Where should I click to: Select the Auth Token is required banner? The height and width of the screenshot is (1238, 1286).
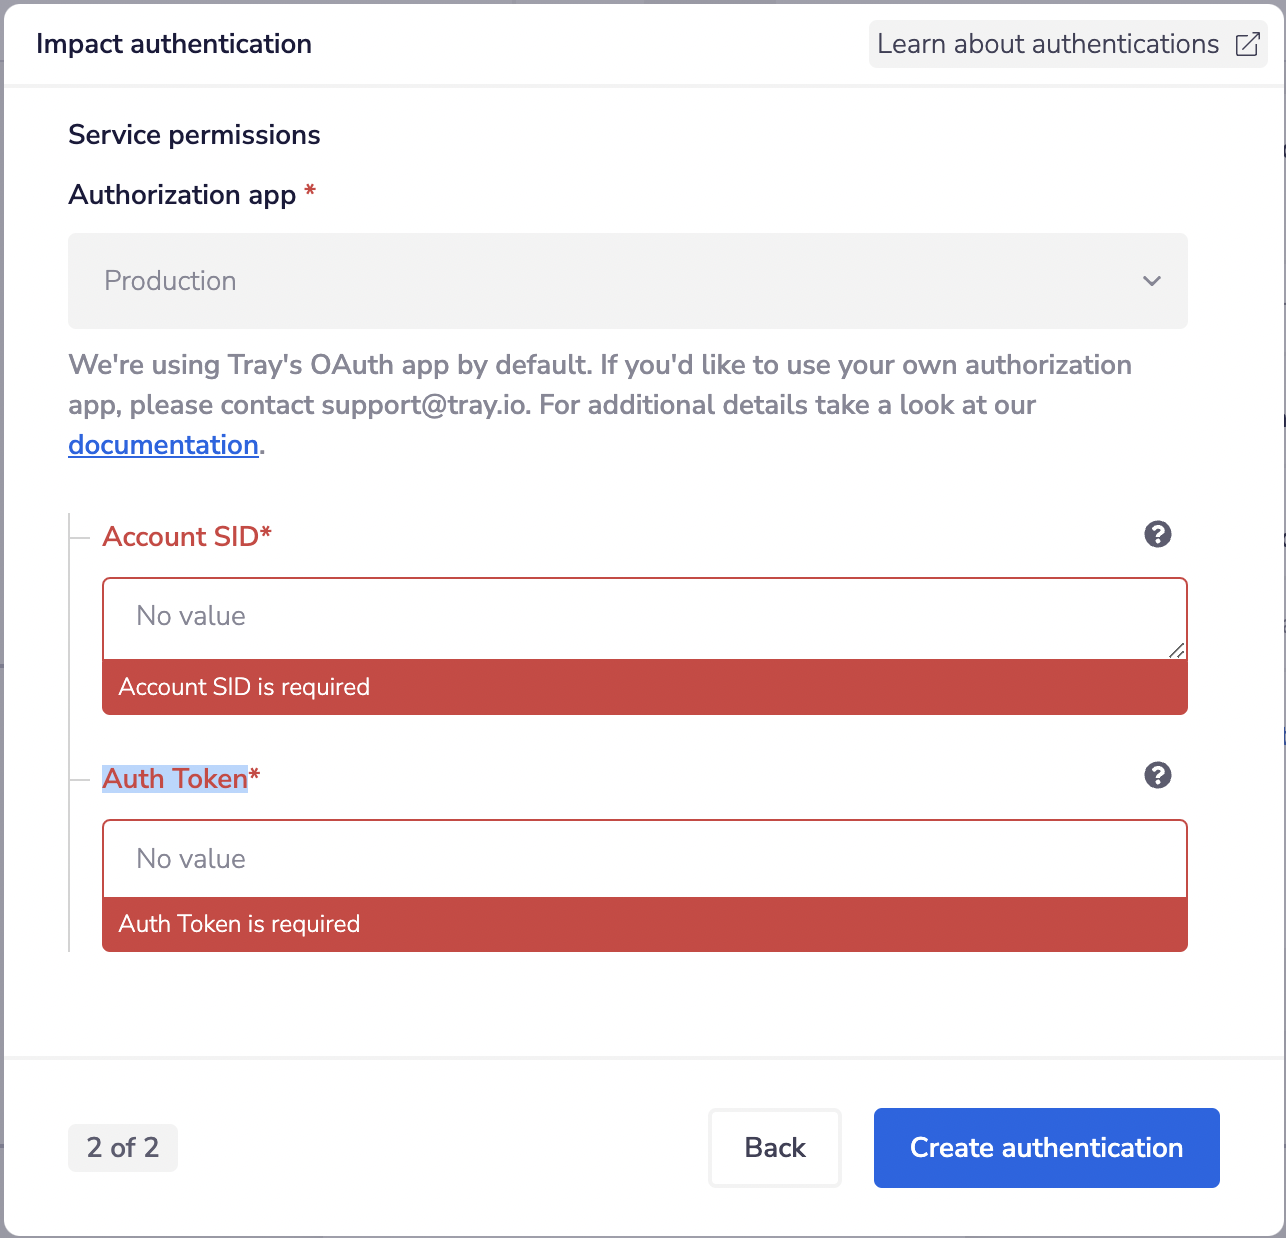(644, 924)
